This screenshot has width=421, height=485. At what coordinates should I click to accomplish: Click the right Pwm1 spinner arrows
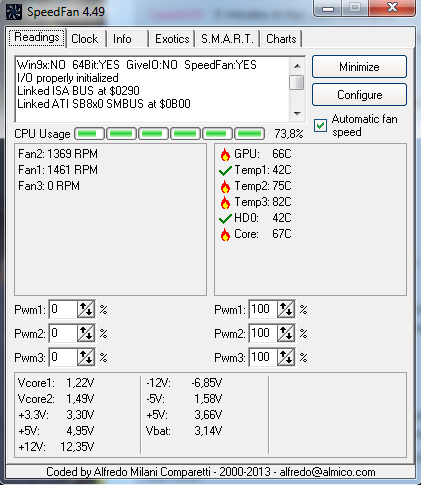[x=286, y=310]
